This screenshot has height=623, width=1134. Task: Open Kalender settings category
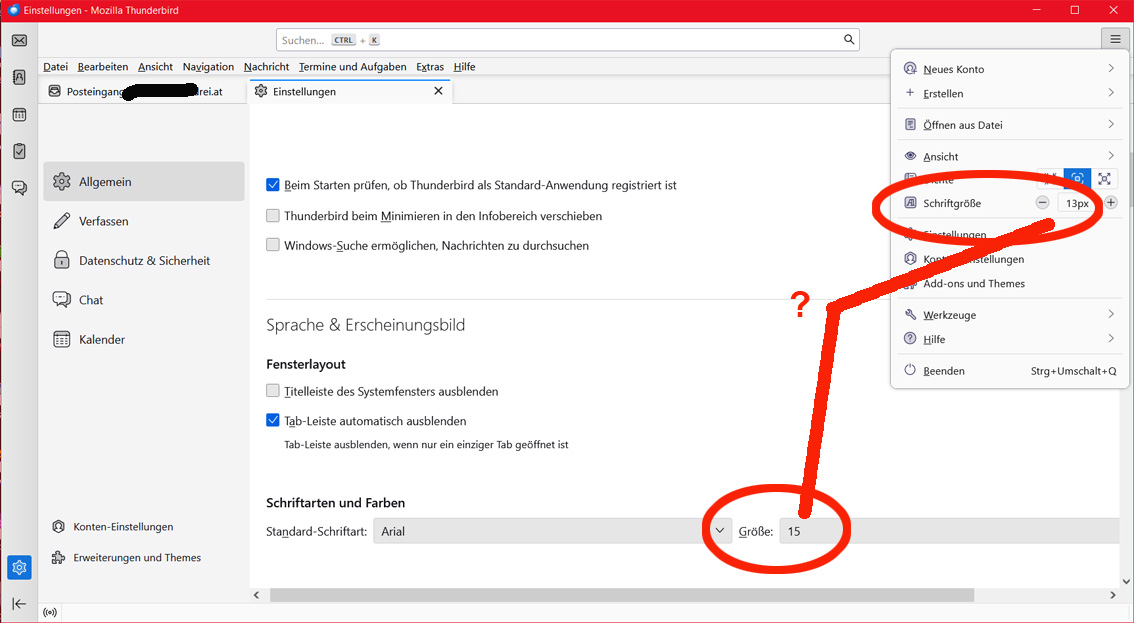click(144, 339)
